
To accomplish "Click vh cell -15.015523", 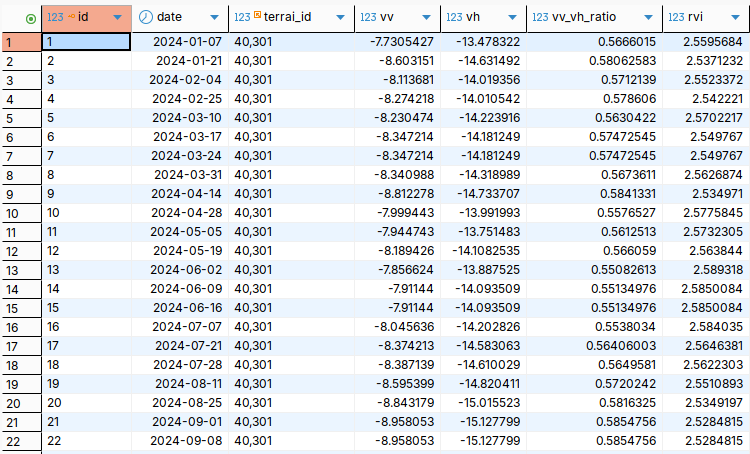I will pyautogui.click(x=484, y=403).
